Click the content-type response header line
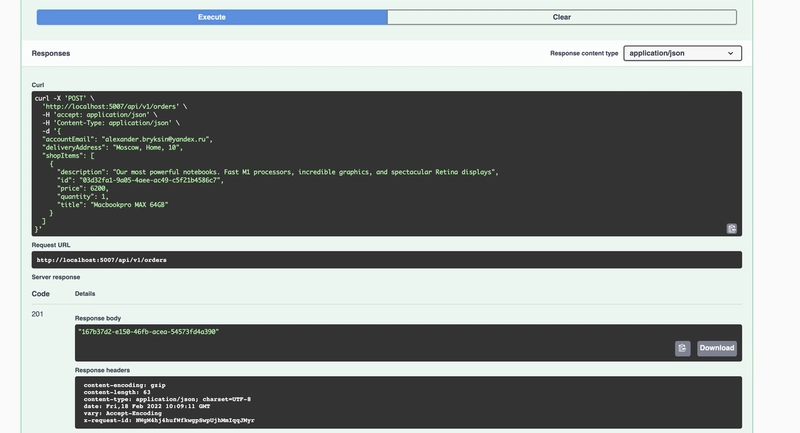The image size is (800, 433). tap(167, 399)
